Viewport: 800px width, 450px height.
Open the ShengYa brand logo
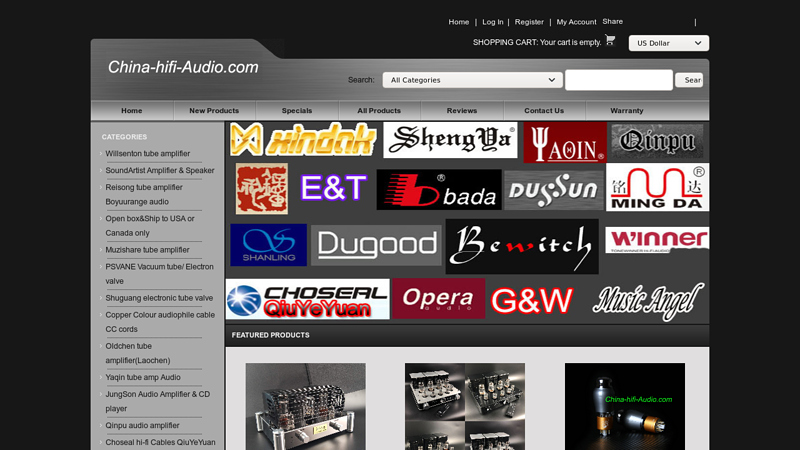[450, 140]
